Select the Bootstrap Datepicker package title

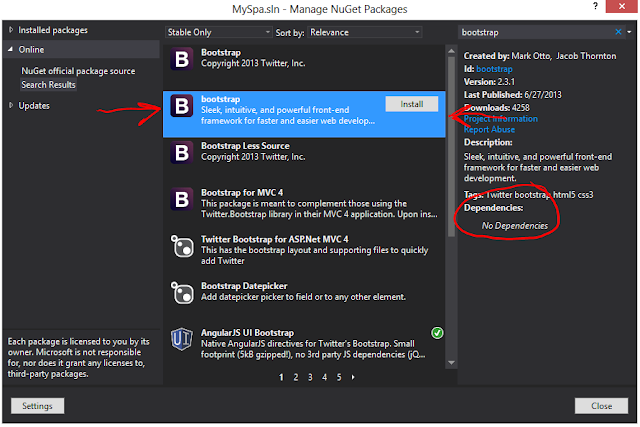click(244, 286)
